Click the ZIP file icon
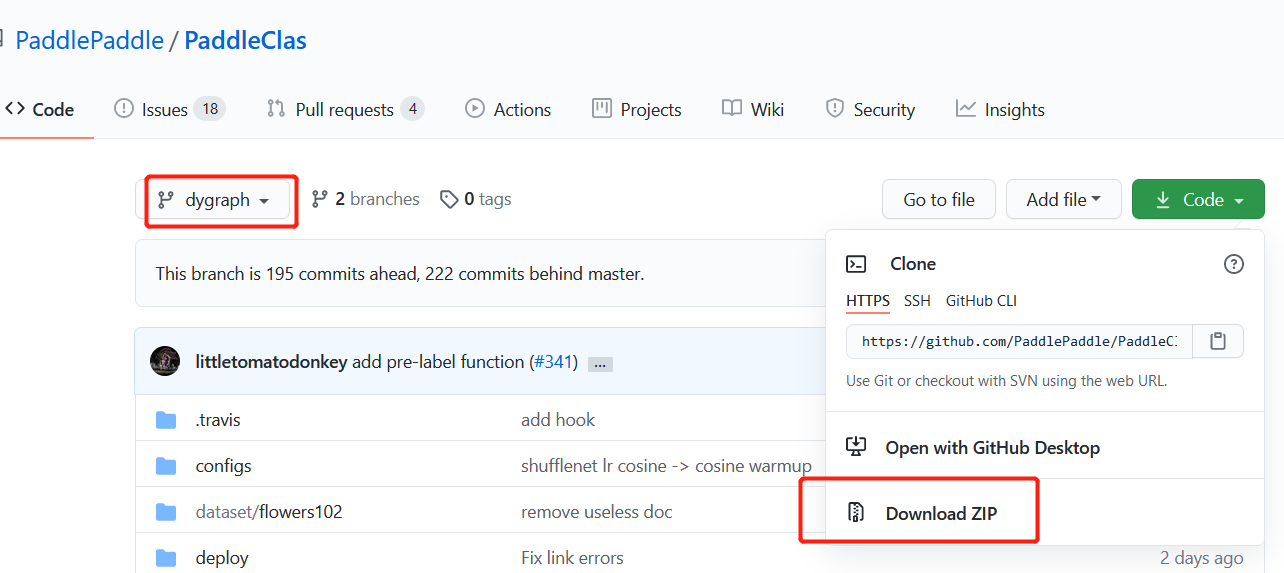 (x=856, y=513)
